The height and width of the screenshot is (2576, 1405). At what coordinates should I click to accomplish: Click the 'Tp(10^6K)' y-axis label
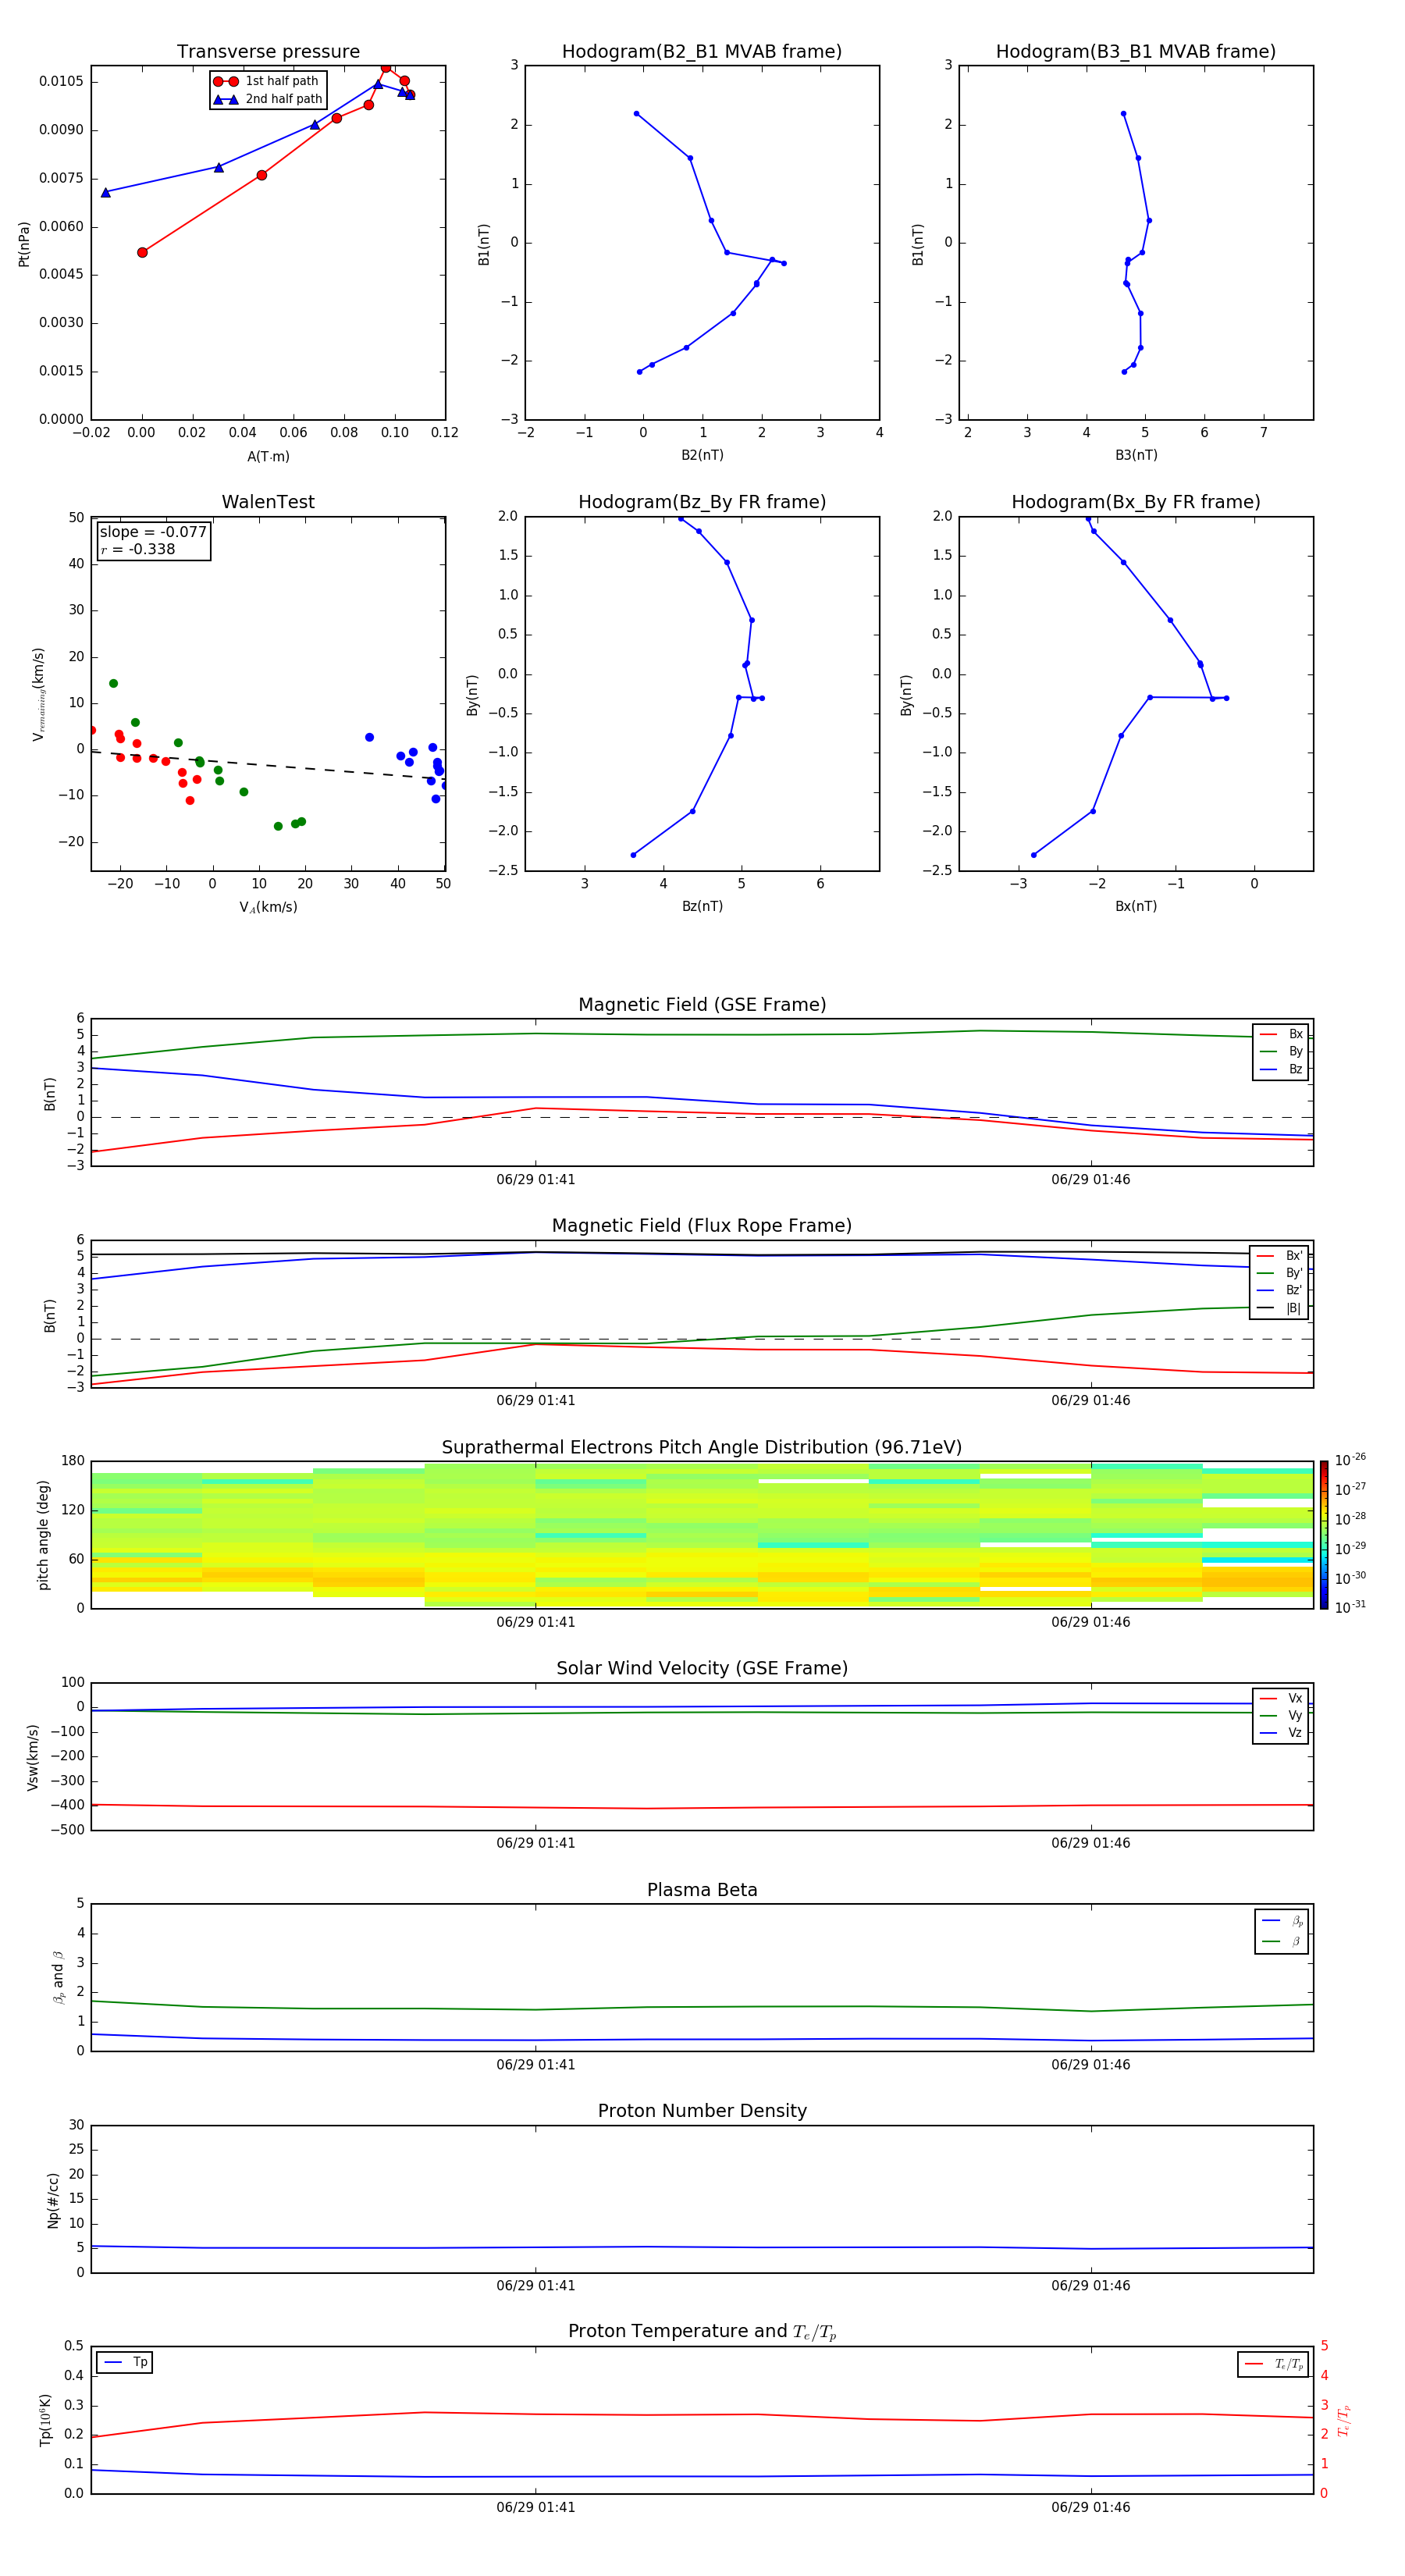pos(45,2420)
